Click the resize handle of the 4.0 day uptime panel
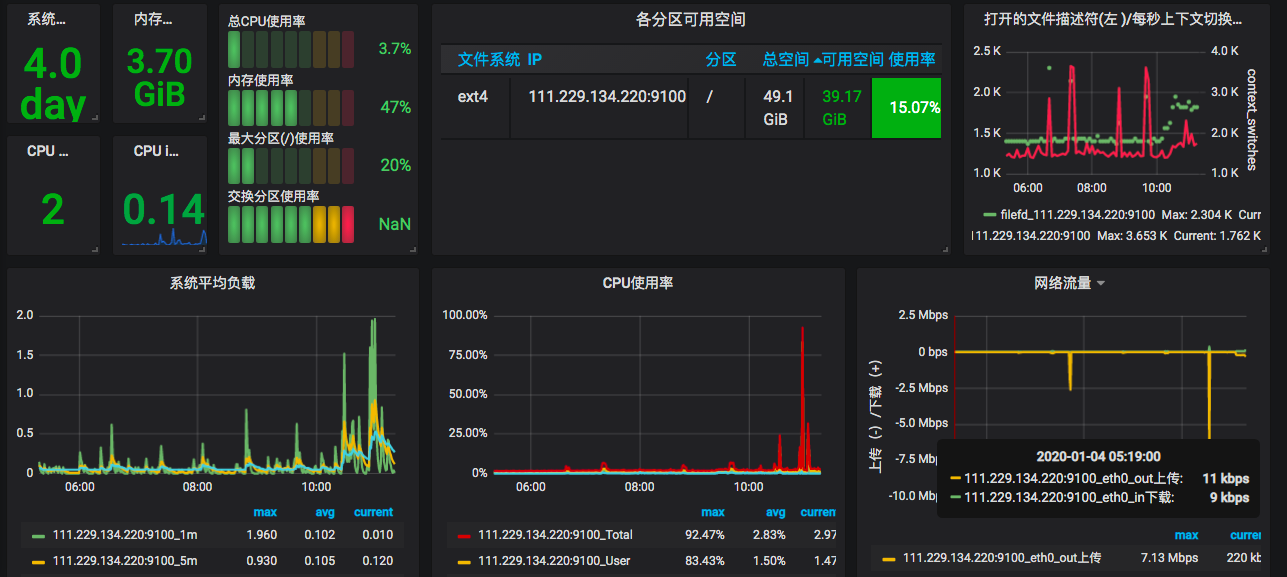1287x577 pixels. (x=94, y=118)
